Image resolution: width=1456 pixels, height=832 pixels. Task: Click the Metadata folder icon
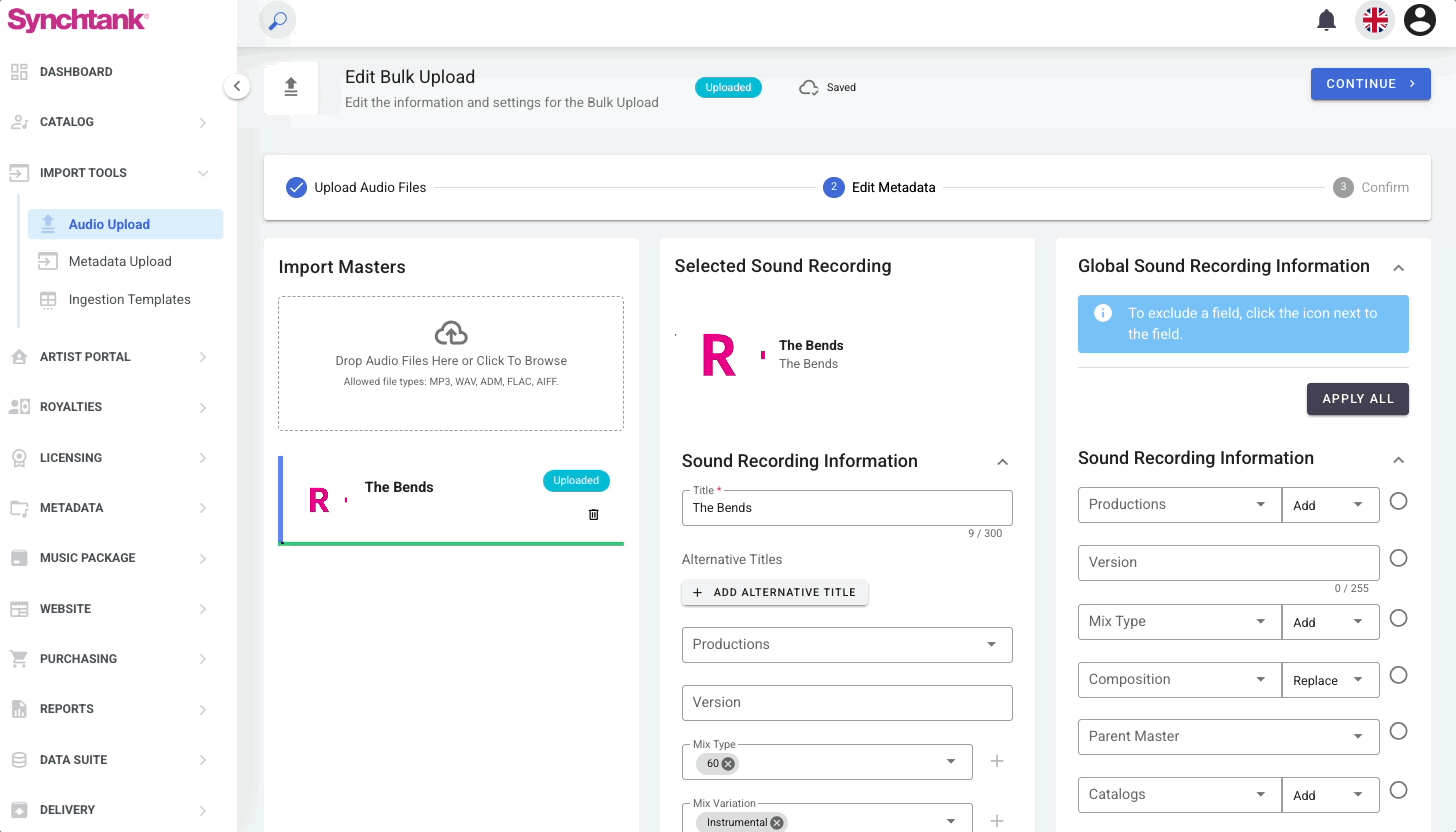click(x=19, y=508)
